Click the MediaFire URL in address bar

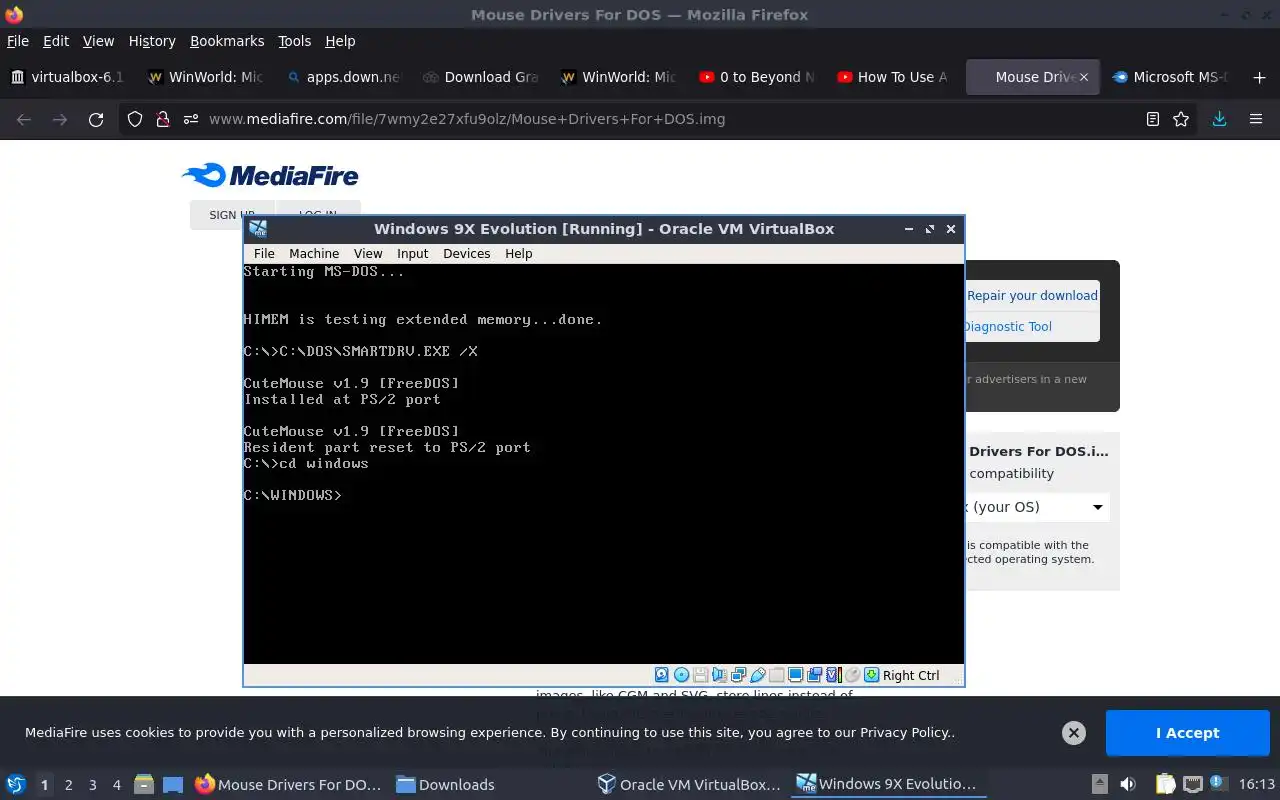tap(467, 119)
